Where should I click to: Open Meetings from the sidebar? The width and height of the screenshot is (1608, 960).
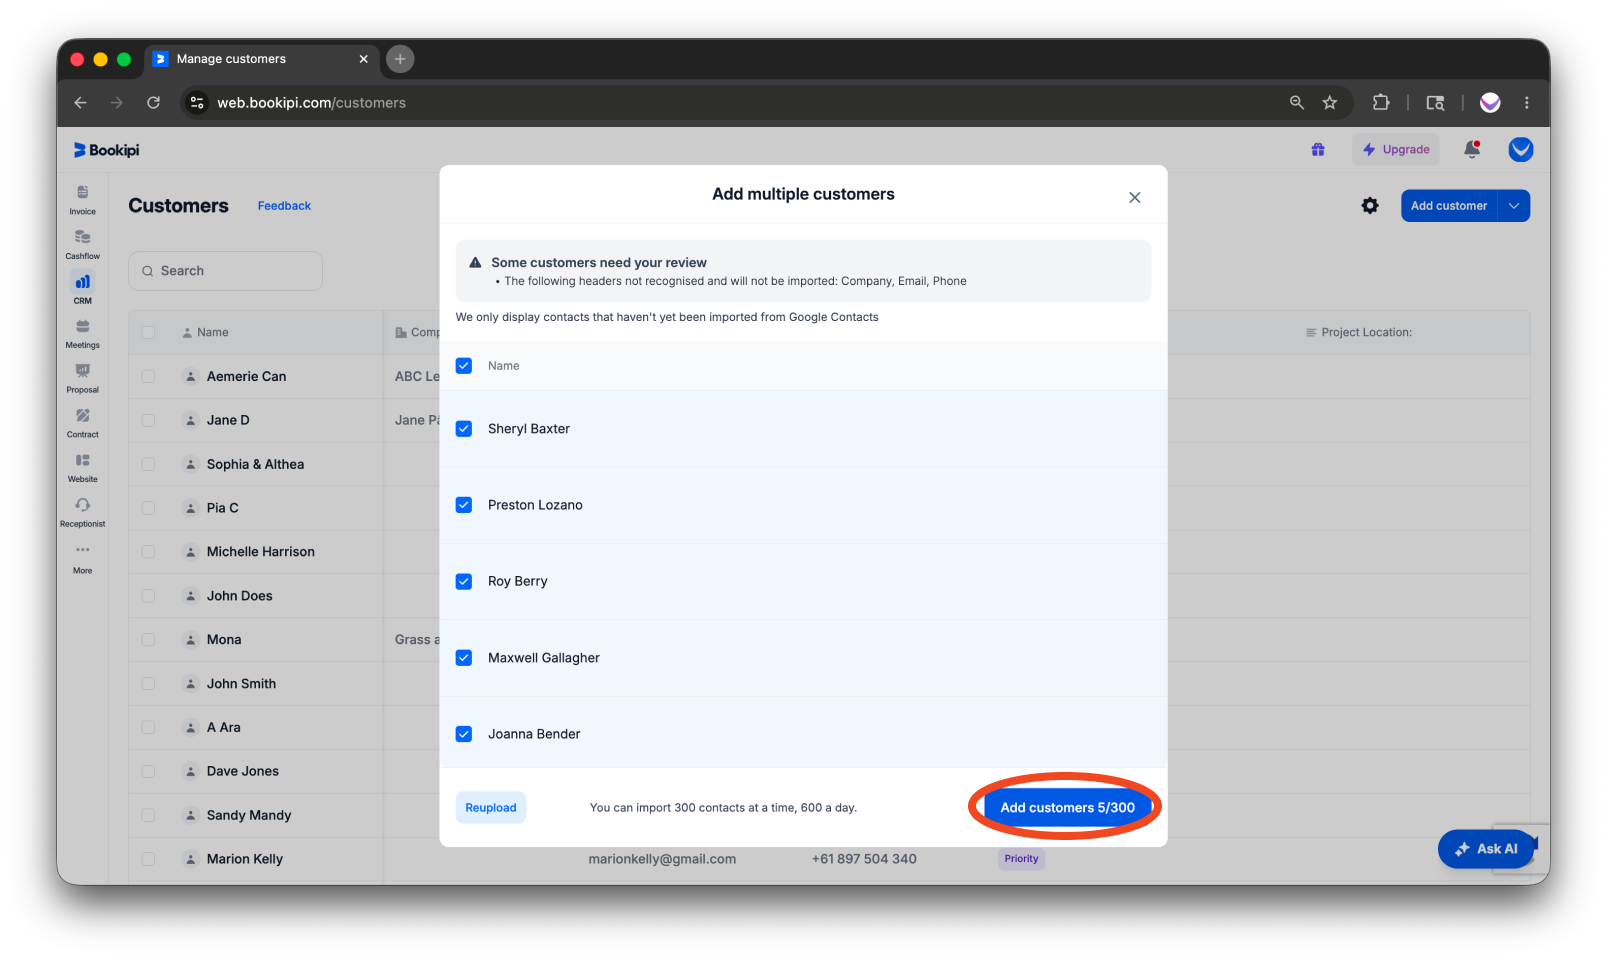pyautogui.click(x=82, y=333)
